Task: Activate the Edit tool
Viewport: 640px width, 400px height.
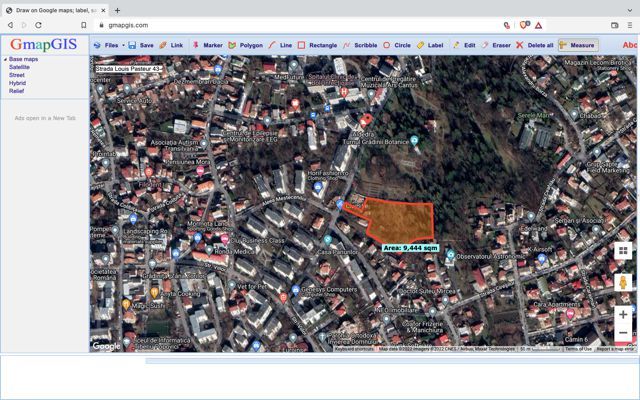Action: tap(464, 45)
